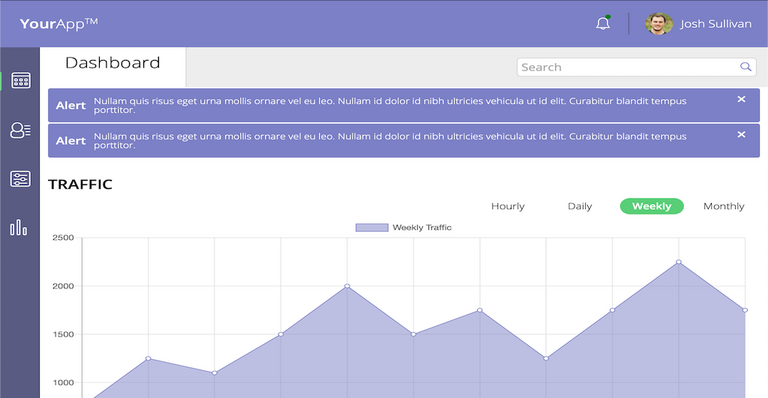Screen dimensions: 768x398
Task: Open the notifications bell
Action: [x=603, y=23]
